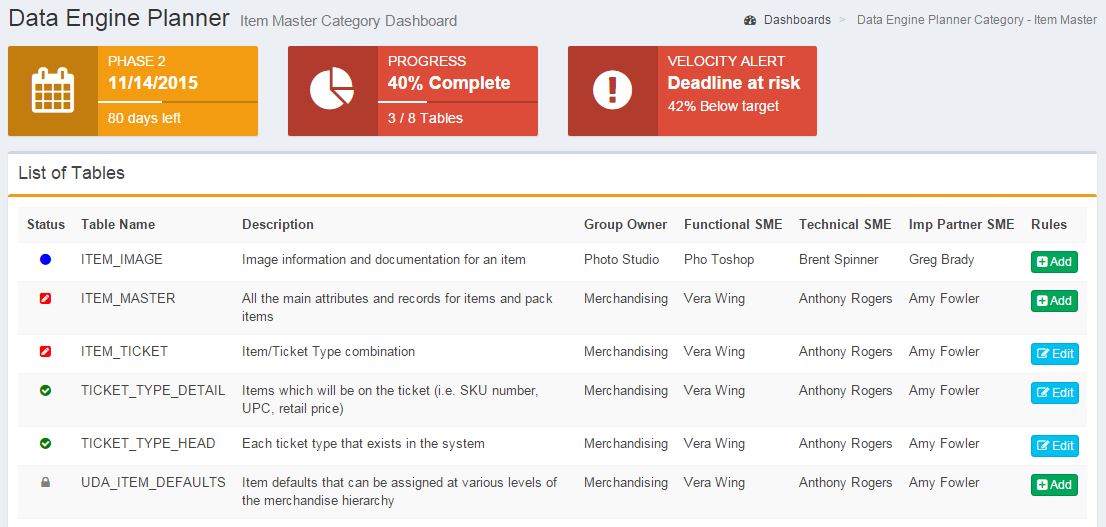Image resolution: width=1106 pixels, height=527 pixels.
Task: Open Data Engine Planner Category breadcrumb
Action: coord(977,20)
